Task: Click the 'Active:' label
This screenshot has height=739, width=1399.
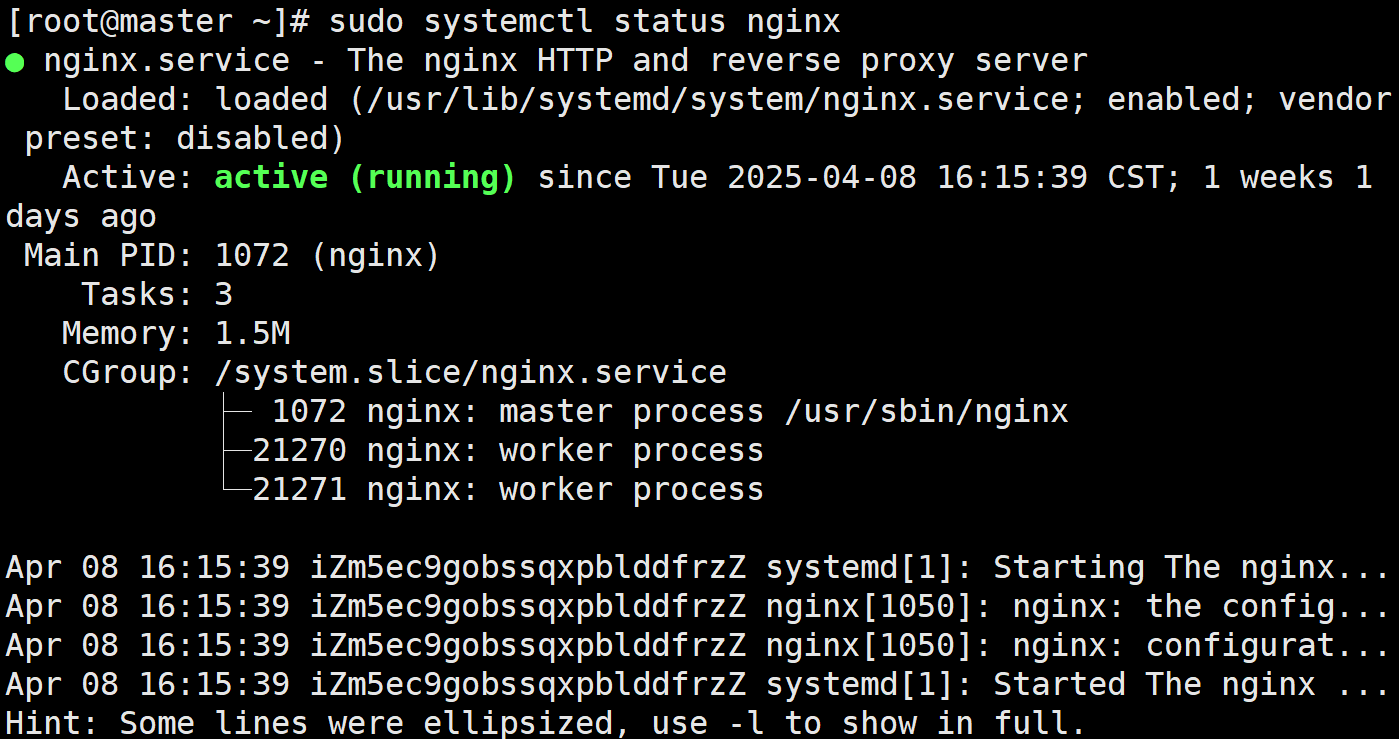Action: (x=129, y=178)
